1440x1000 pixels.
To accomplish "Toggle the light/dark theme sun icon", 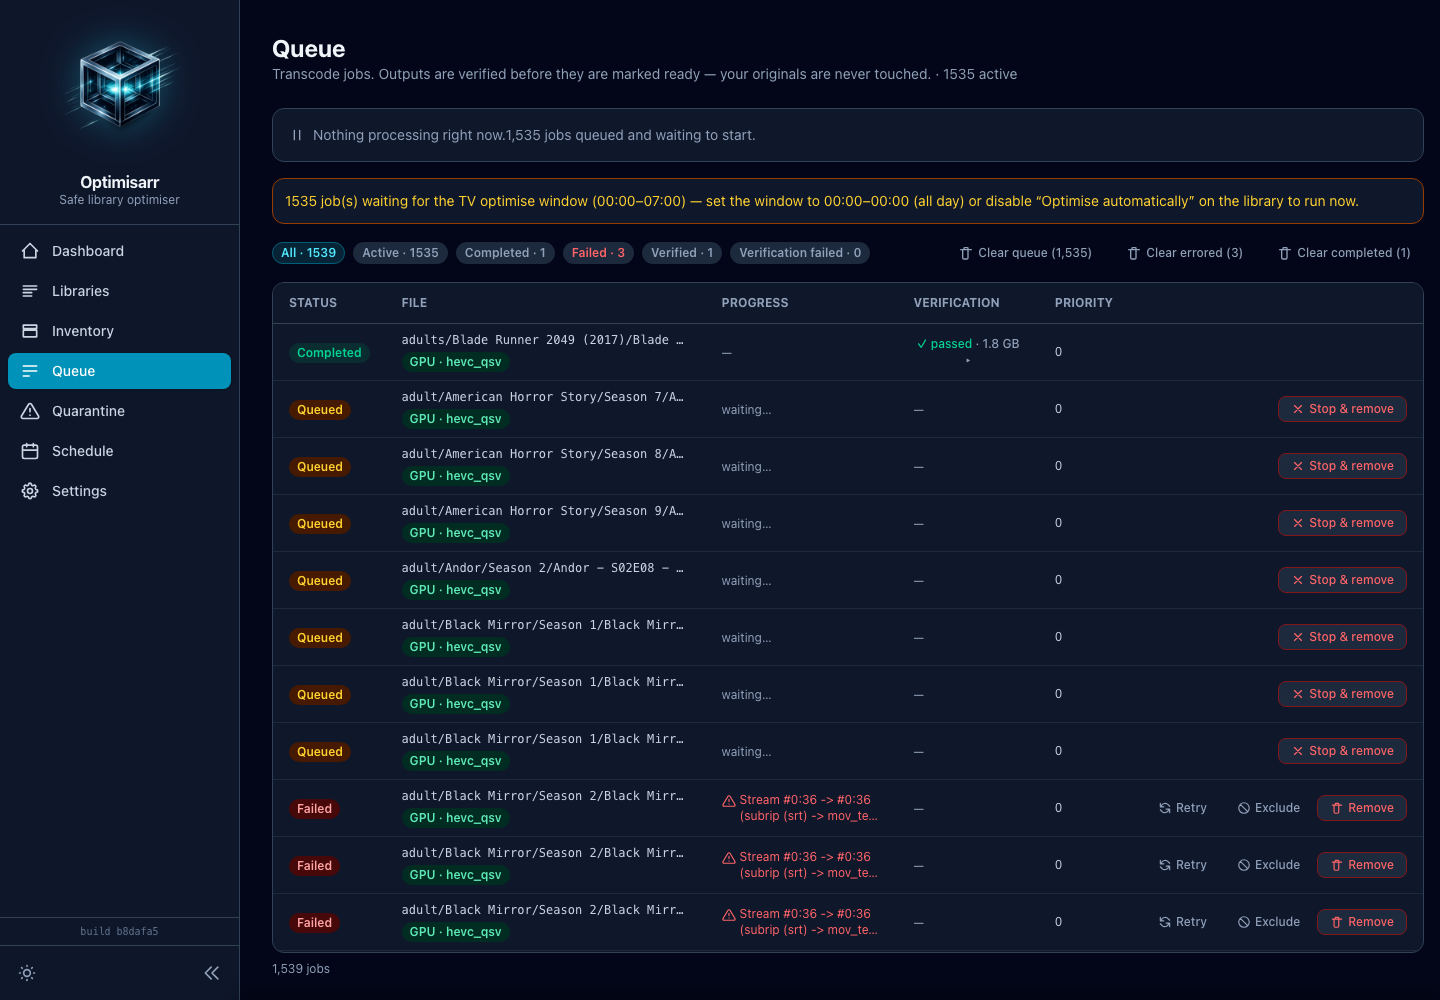I will pos(27,973).
